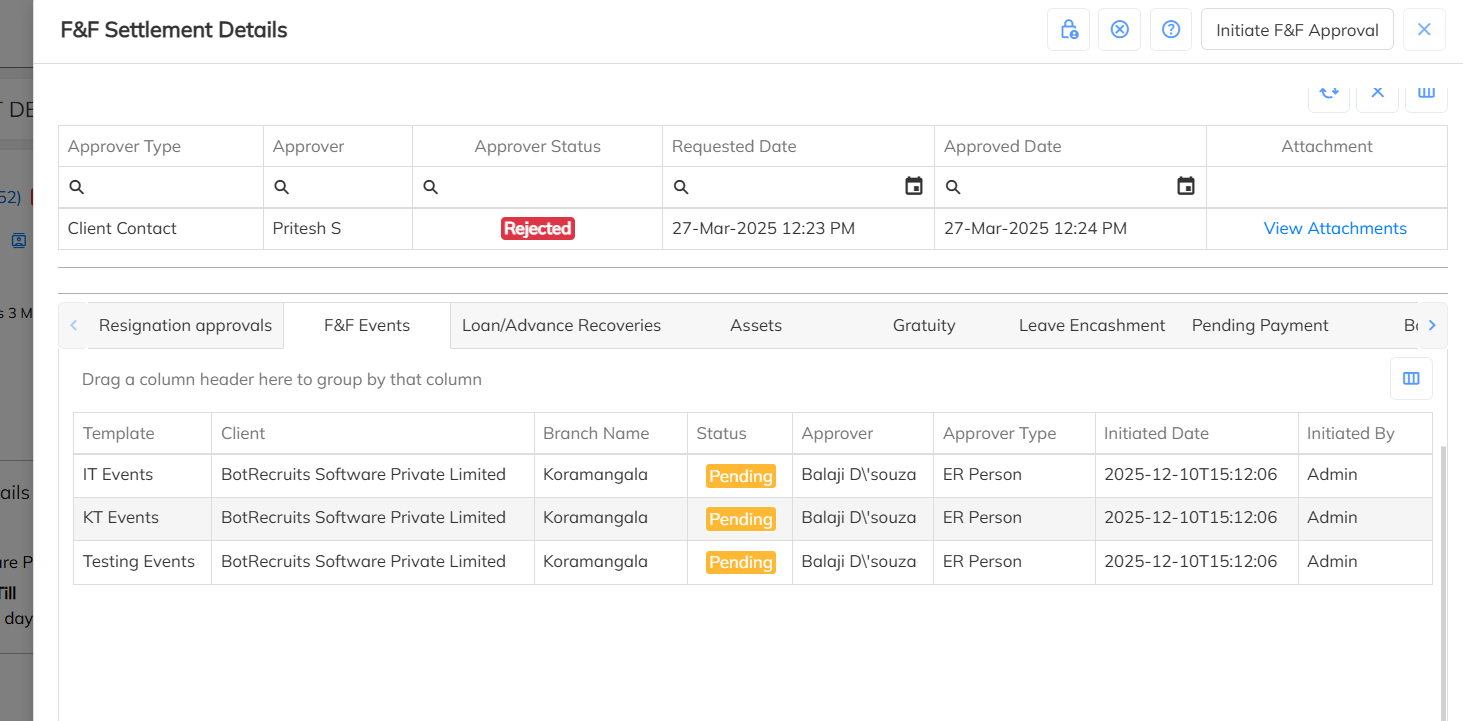Click calendar icon in Requested Date filter

pos(913,187)
